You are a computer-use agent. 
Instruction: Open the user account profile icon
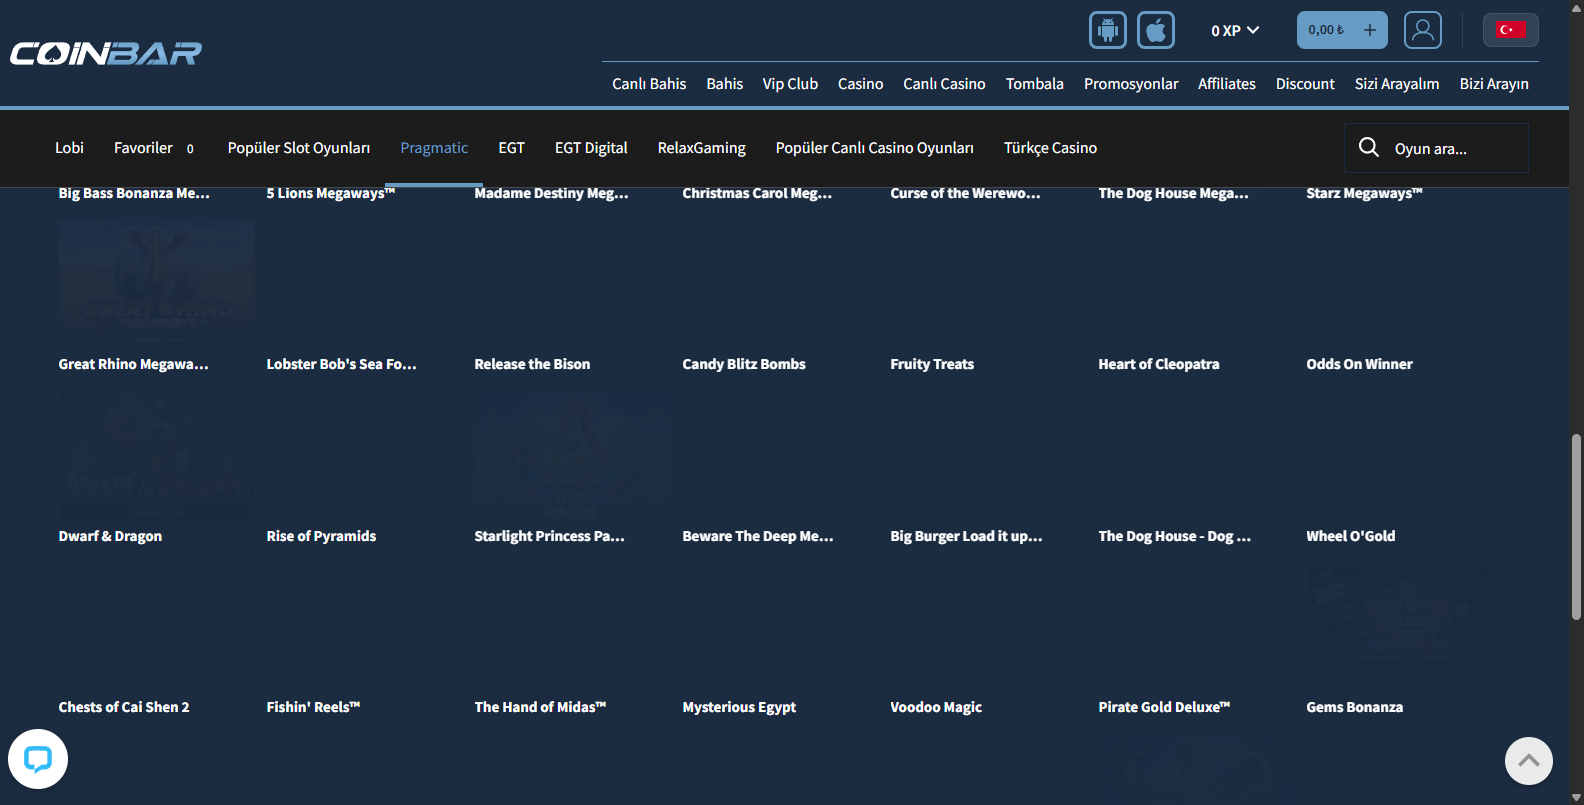1423,30
